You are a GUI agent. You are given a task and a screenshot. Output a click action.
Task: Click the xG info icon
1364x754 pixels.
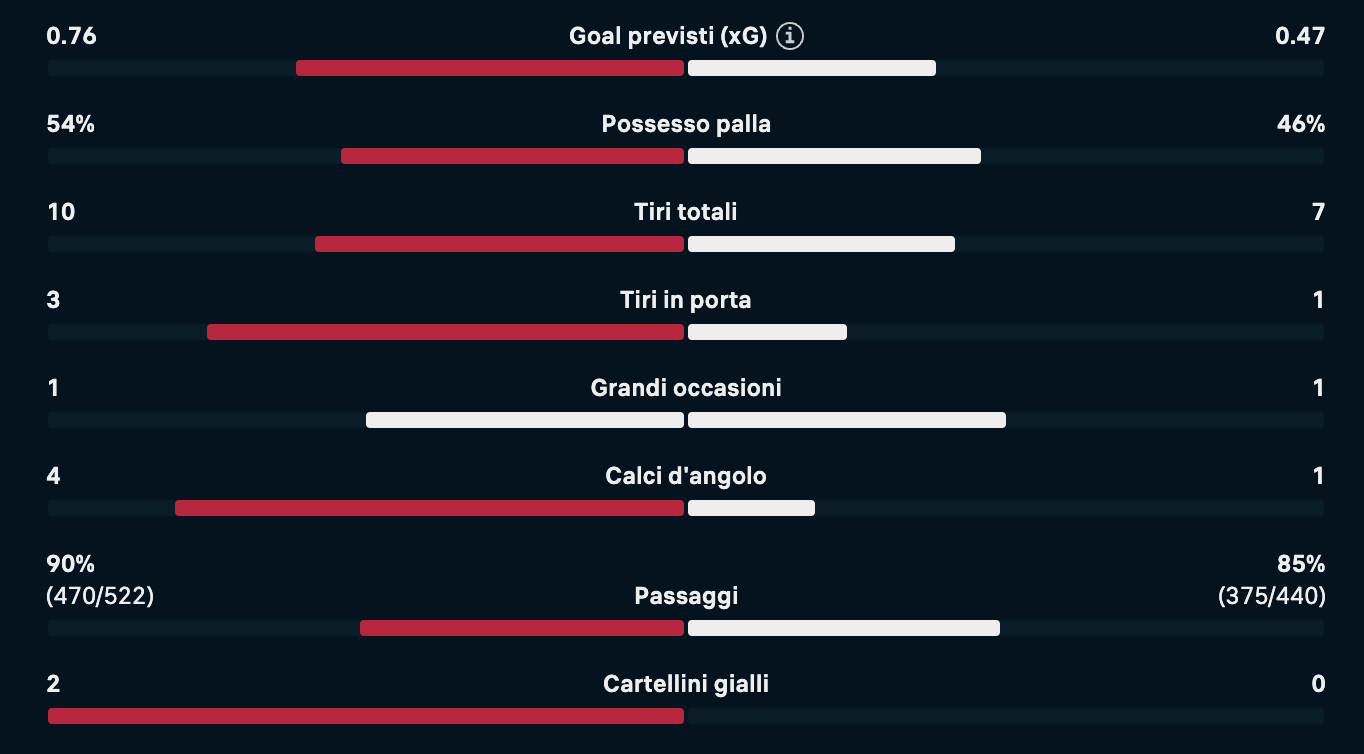coord(790,37)
